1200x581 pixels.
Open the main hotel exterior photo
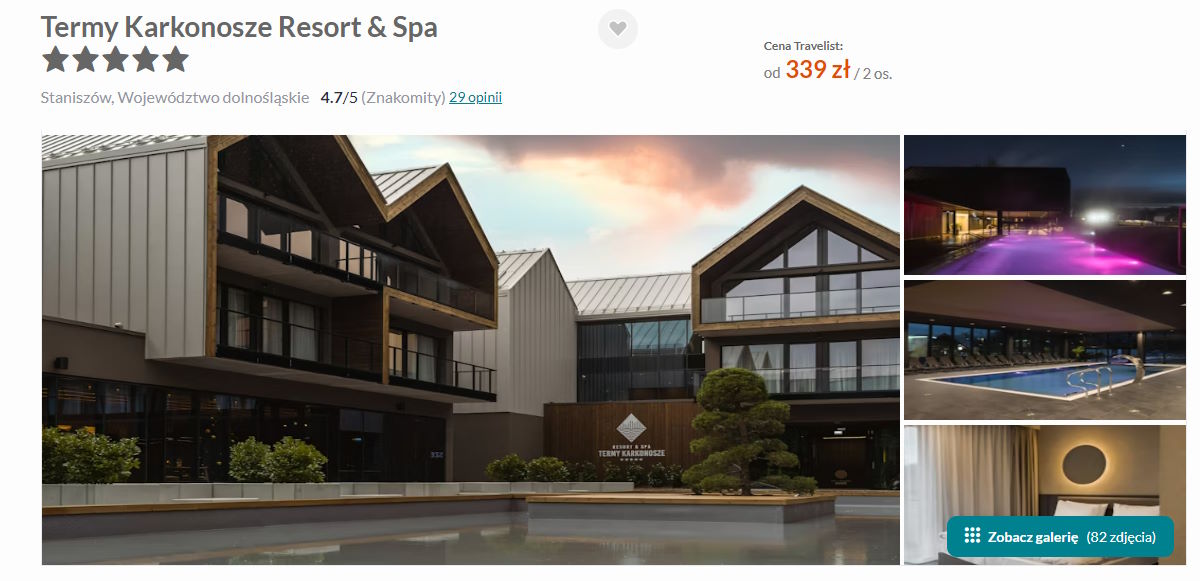tap(471, 350)
